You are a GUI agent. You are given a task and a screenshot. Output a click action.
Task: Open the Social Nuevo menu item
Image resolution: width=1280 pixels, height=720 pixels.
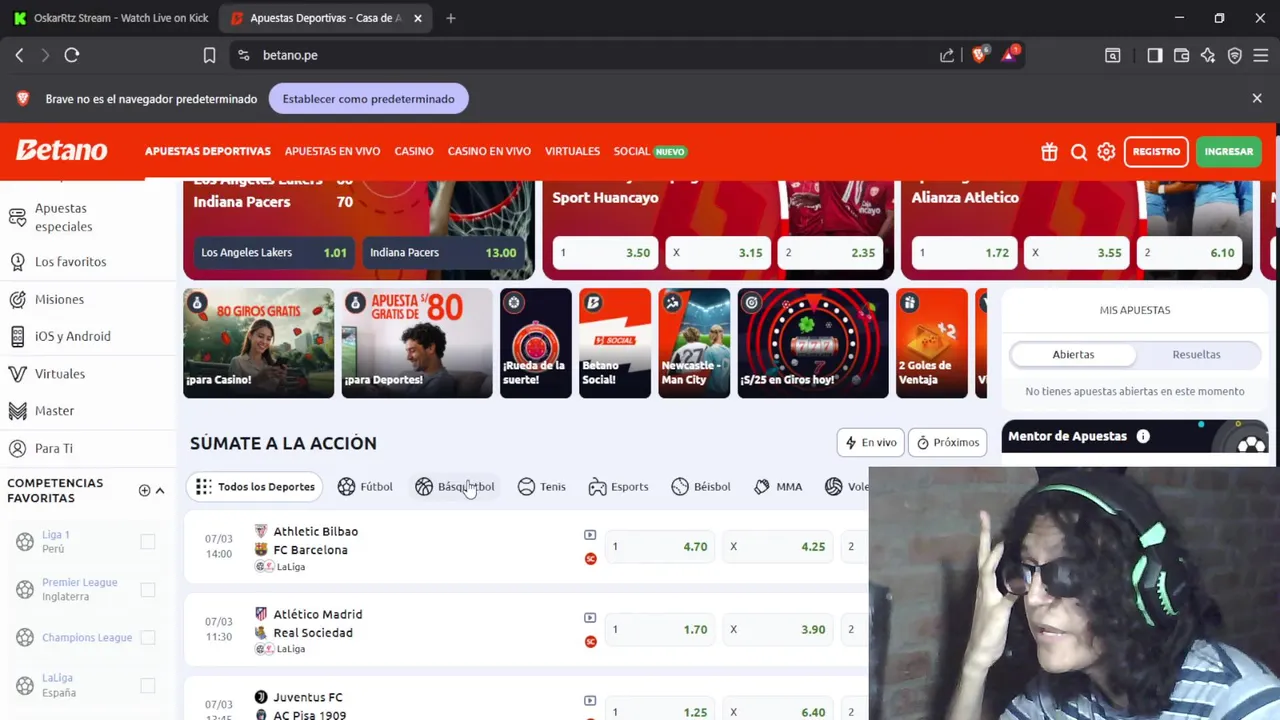pos(650,152)
